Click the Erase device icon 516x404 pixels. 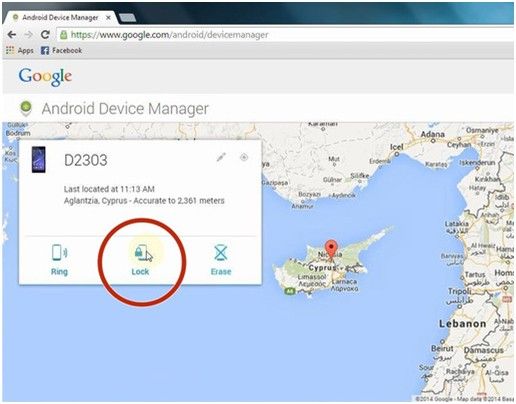point(221,253)
